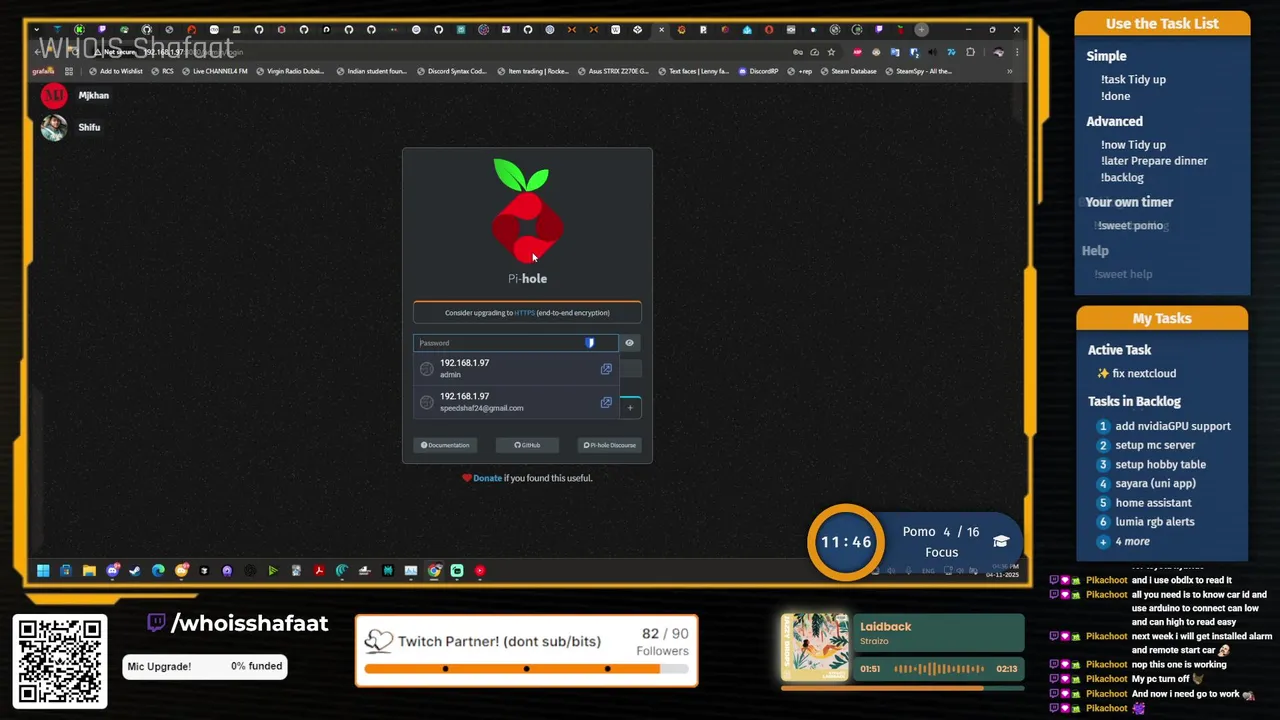Open the Steam Database bookmark
The width and height of the screenshot is (1280, 720).
[848, 71]
